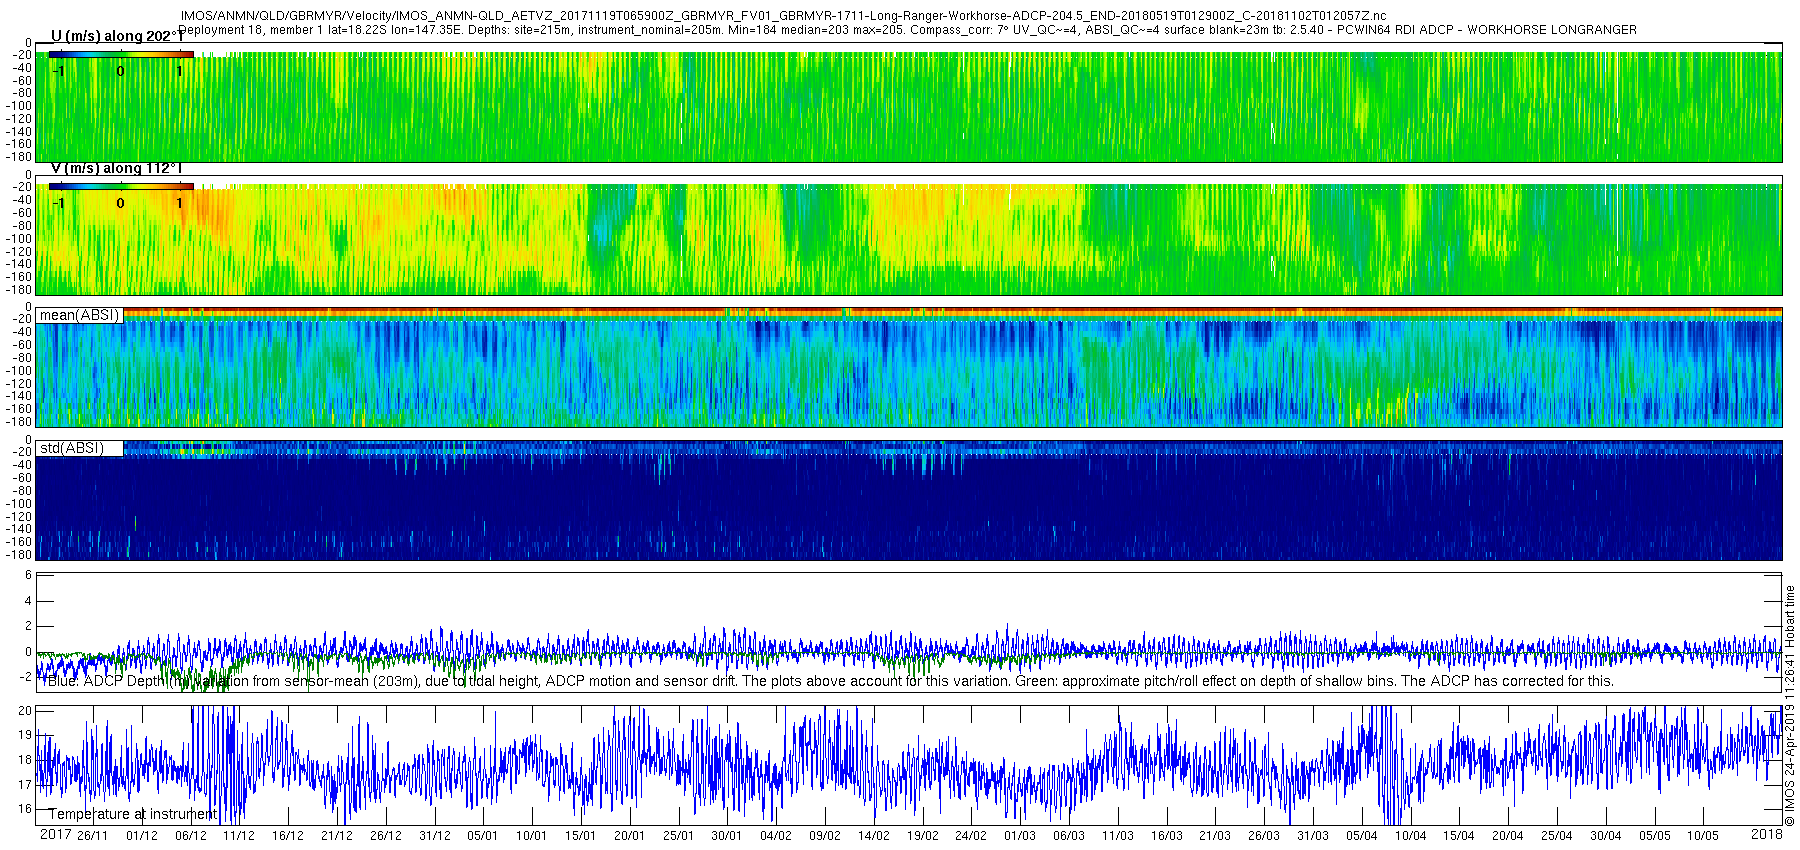The height and width of the screenshot is (850, 1800).
Task: Click the 26/12 date tick
Action: point(385,836)
